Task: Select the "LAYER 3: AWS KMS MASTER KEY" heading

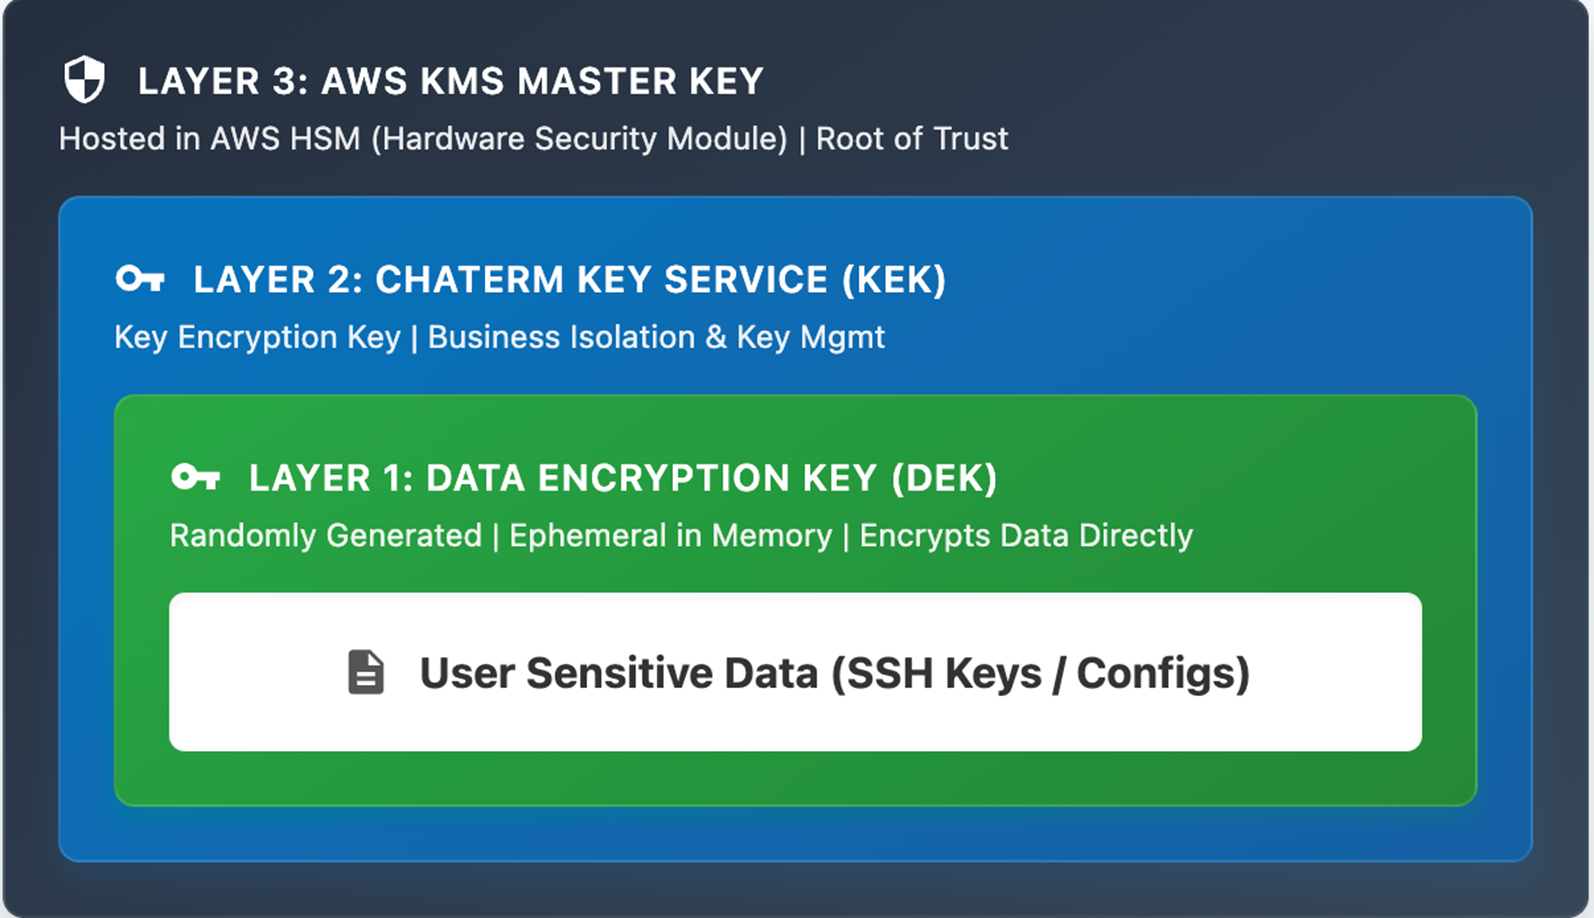Action: pyautogui.click(x=450, y=81)
